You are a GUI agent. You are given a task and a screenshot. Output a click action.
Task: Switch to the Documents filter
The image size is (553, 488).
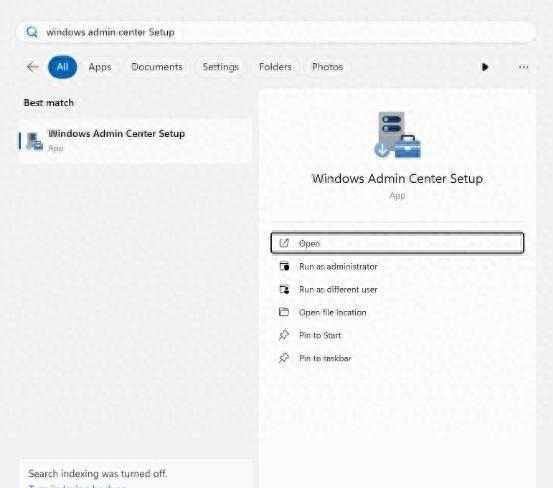point(157,67)
